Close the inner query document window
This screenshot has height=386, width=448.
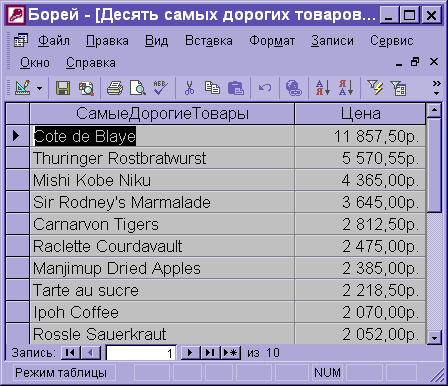434,62
